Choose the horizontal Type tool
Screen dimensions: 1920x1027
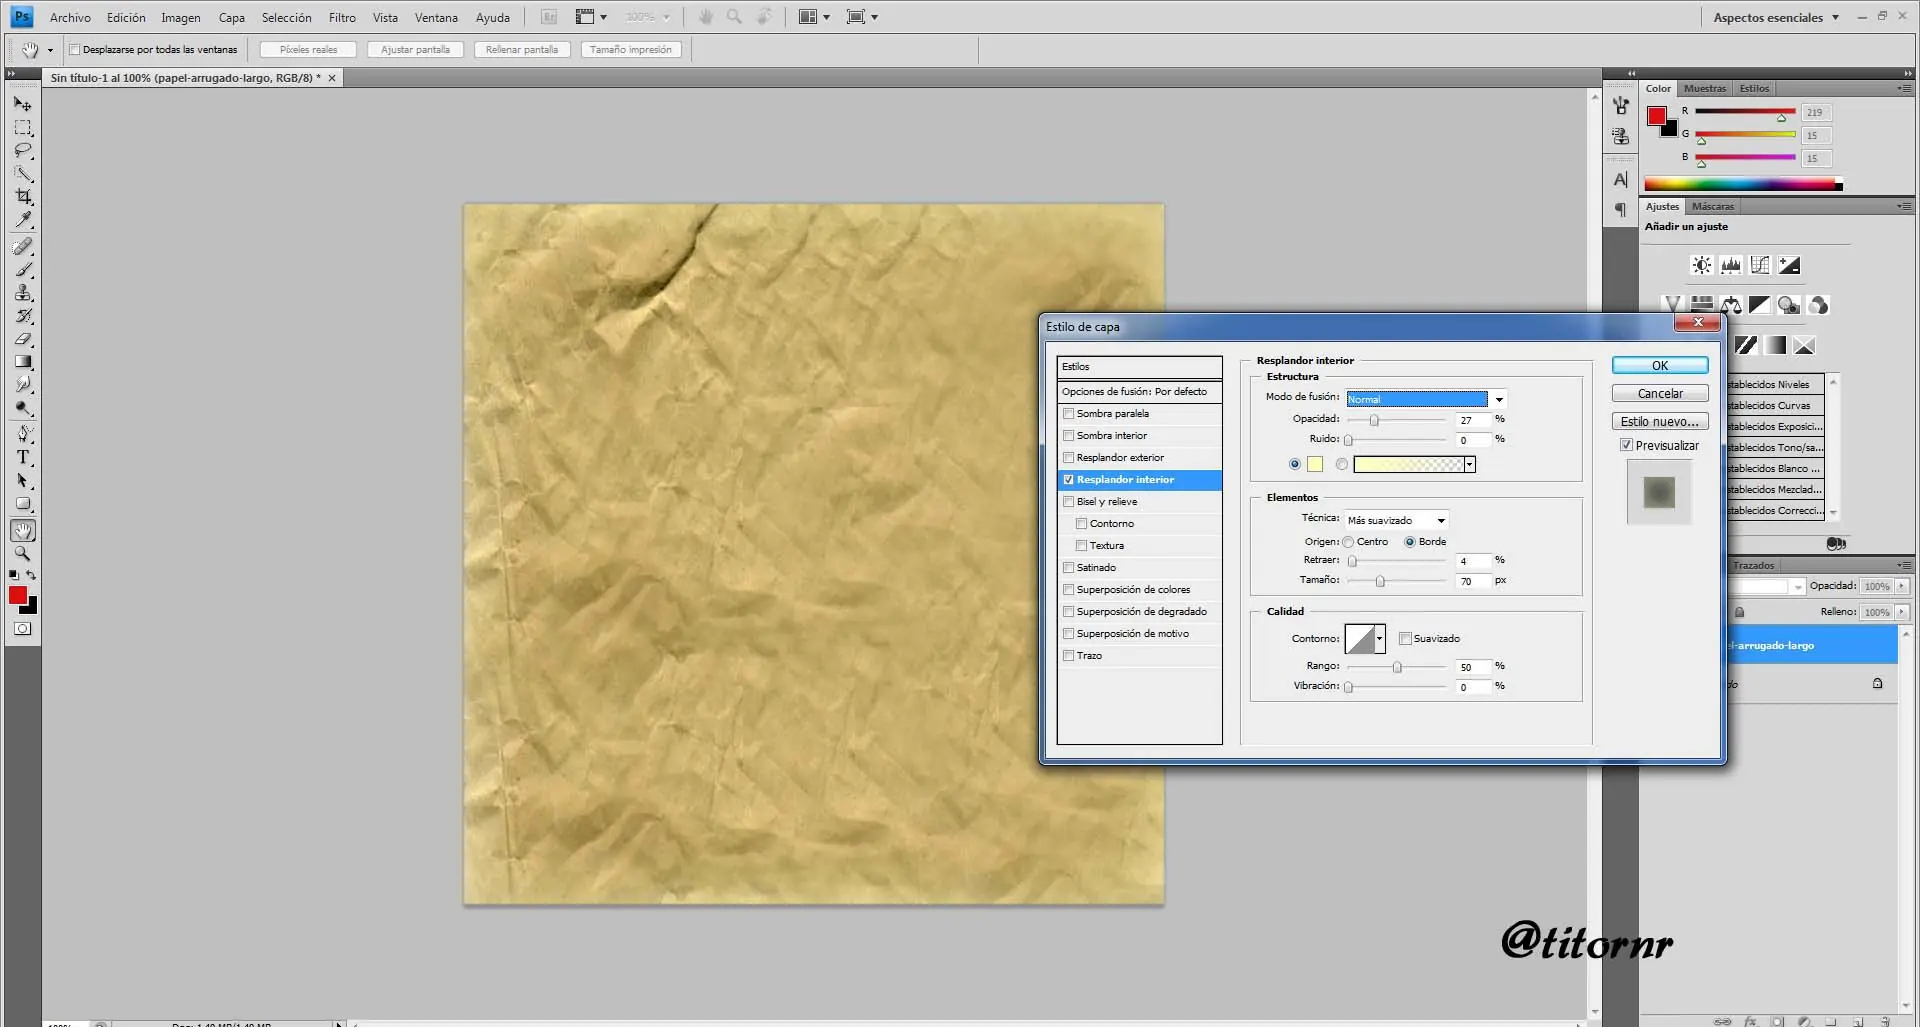click(23, 457)
